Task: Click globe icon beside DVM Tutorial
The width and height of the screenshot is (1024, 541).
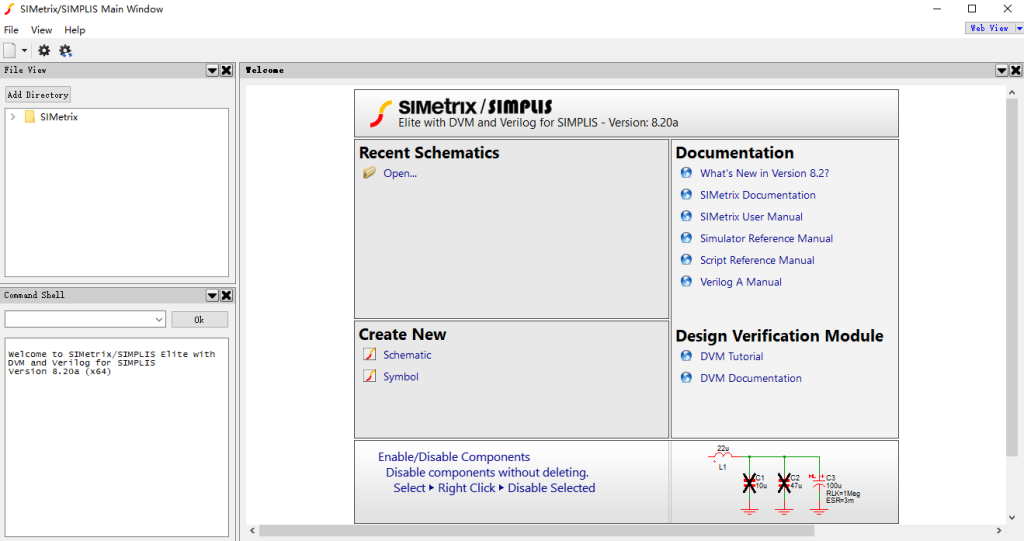Action: coord(686,355)
